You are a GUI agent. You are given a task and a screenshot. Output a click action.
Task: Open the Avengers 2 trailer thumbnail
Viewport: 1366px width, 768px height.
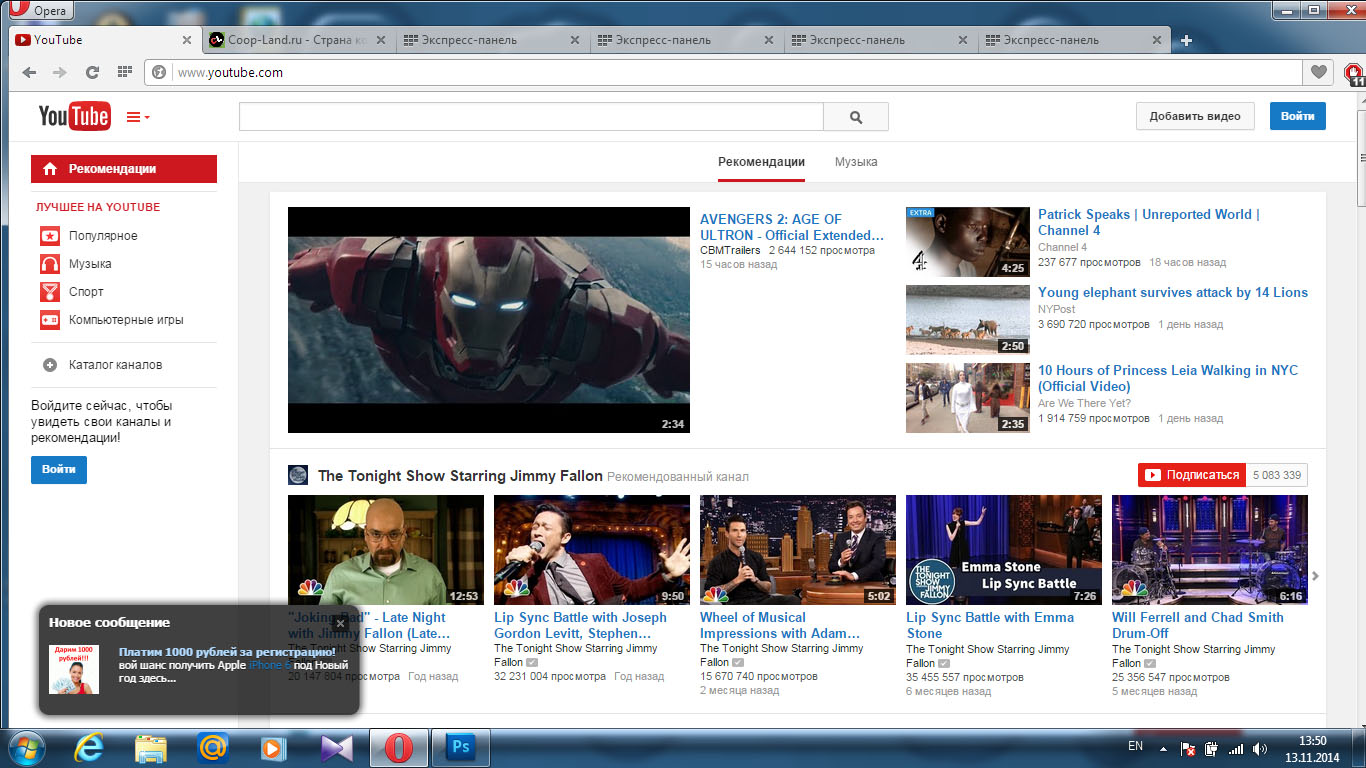click(x=489, y=320)
